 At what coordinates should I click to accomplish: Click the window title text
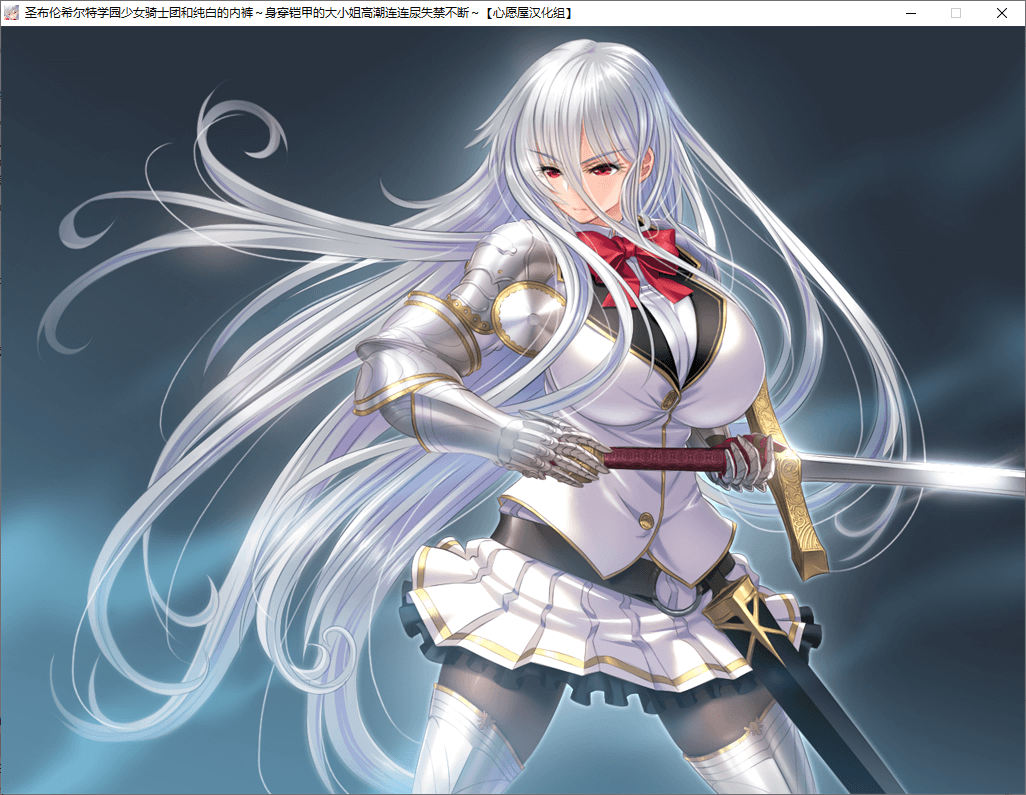300,13
